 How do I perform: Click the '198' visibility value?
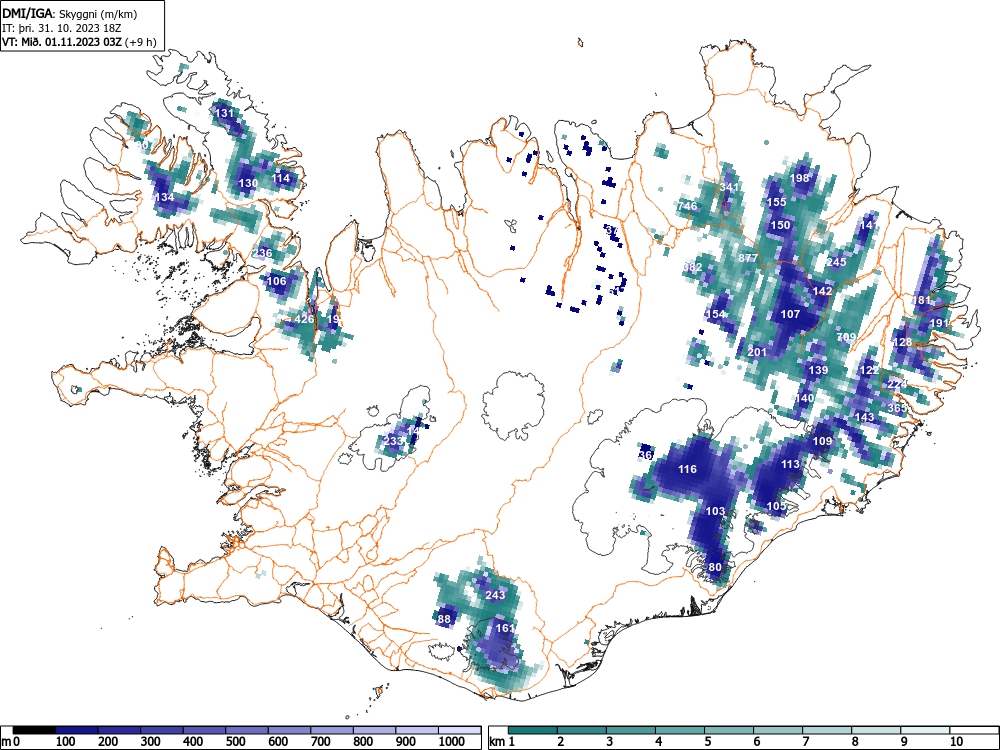tap(800, 178)
